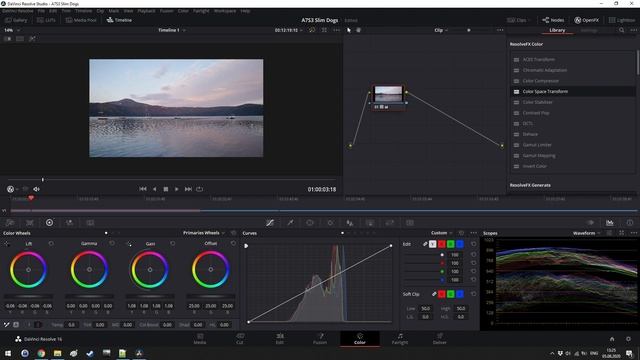
Task: Open the Color Match palette icon
Action: [30, 222]
